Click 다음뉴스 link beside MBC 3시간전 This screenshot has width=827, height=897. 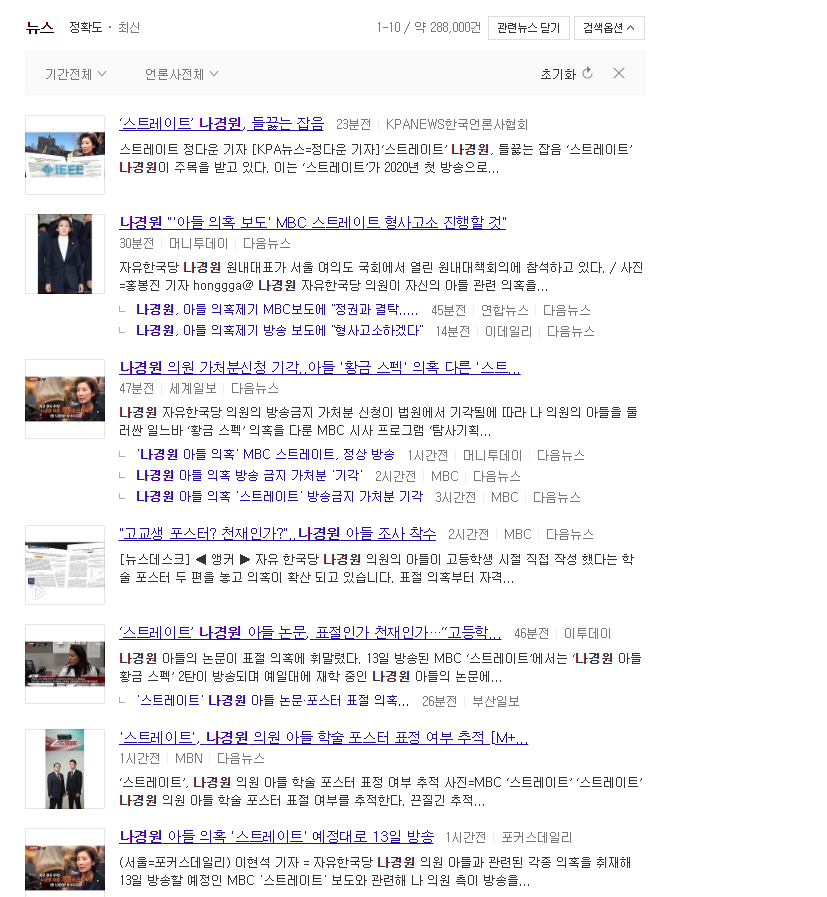(x=556, y=497)
